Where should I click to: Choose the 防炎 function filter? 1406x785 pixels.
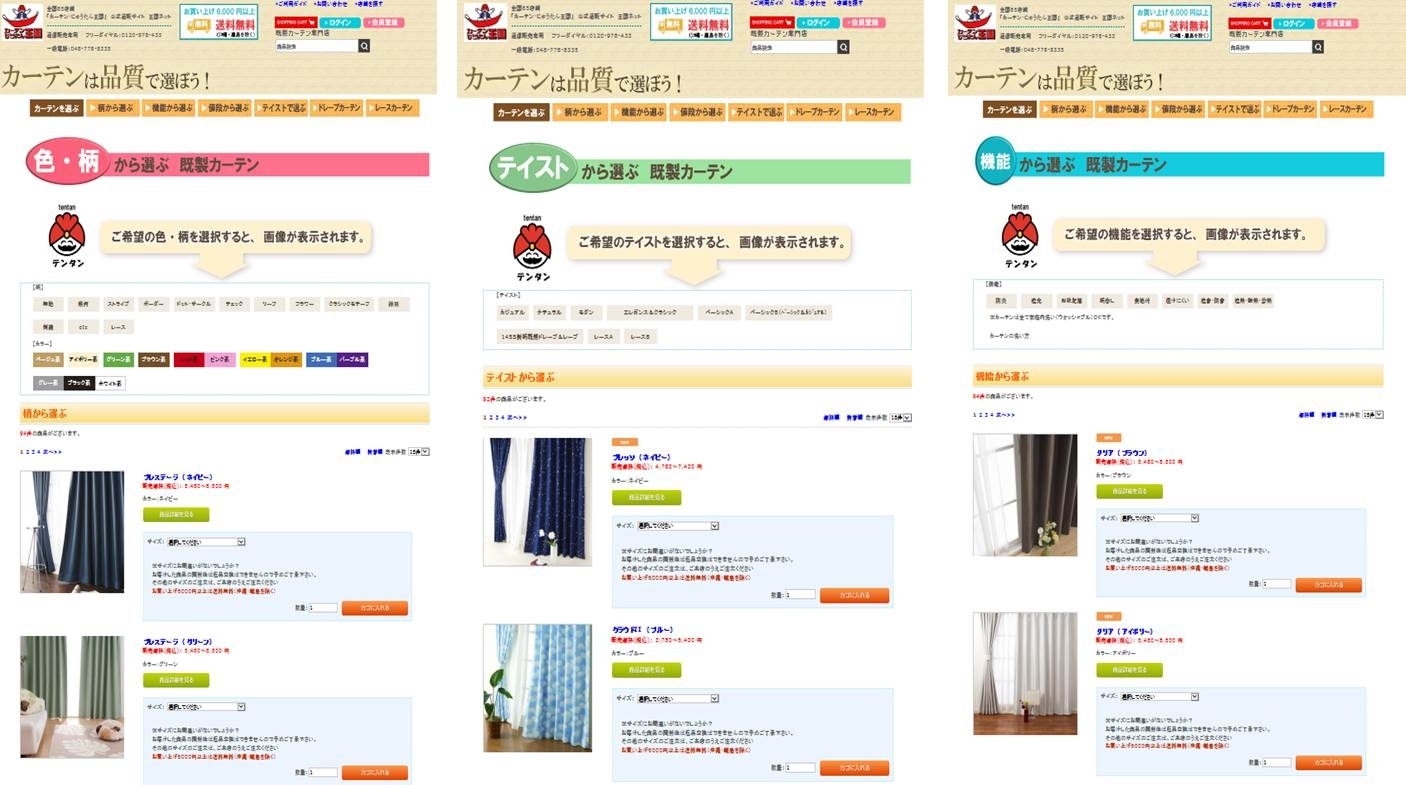point(1000,300)
